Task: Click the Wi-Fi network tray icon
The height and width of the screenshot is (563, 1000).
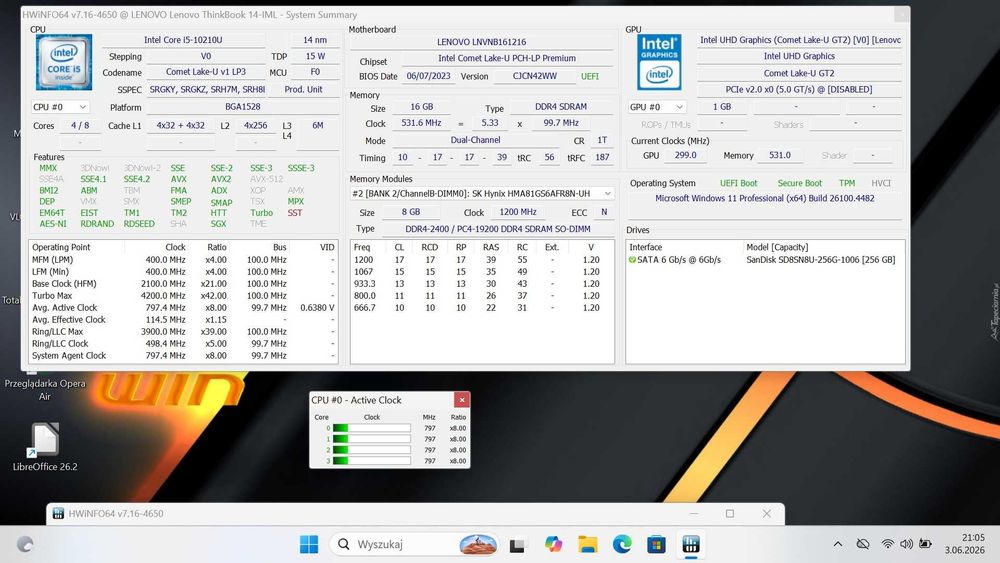Action: [887, 545]
